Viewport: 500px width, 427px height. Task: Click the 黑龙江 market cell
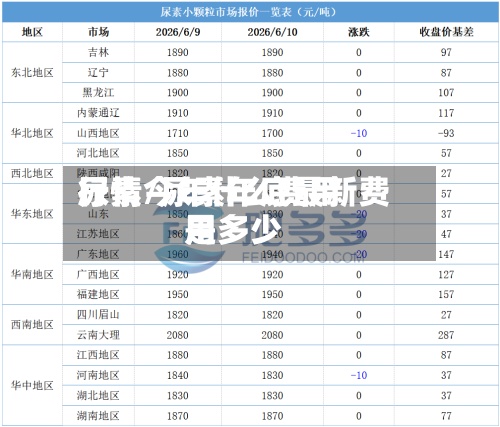[x=98, y=92]
